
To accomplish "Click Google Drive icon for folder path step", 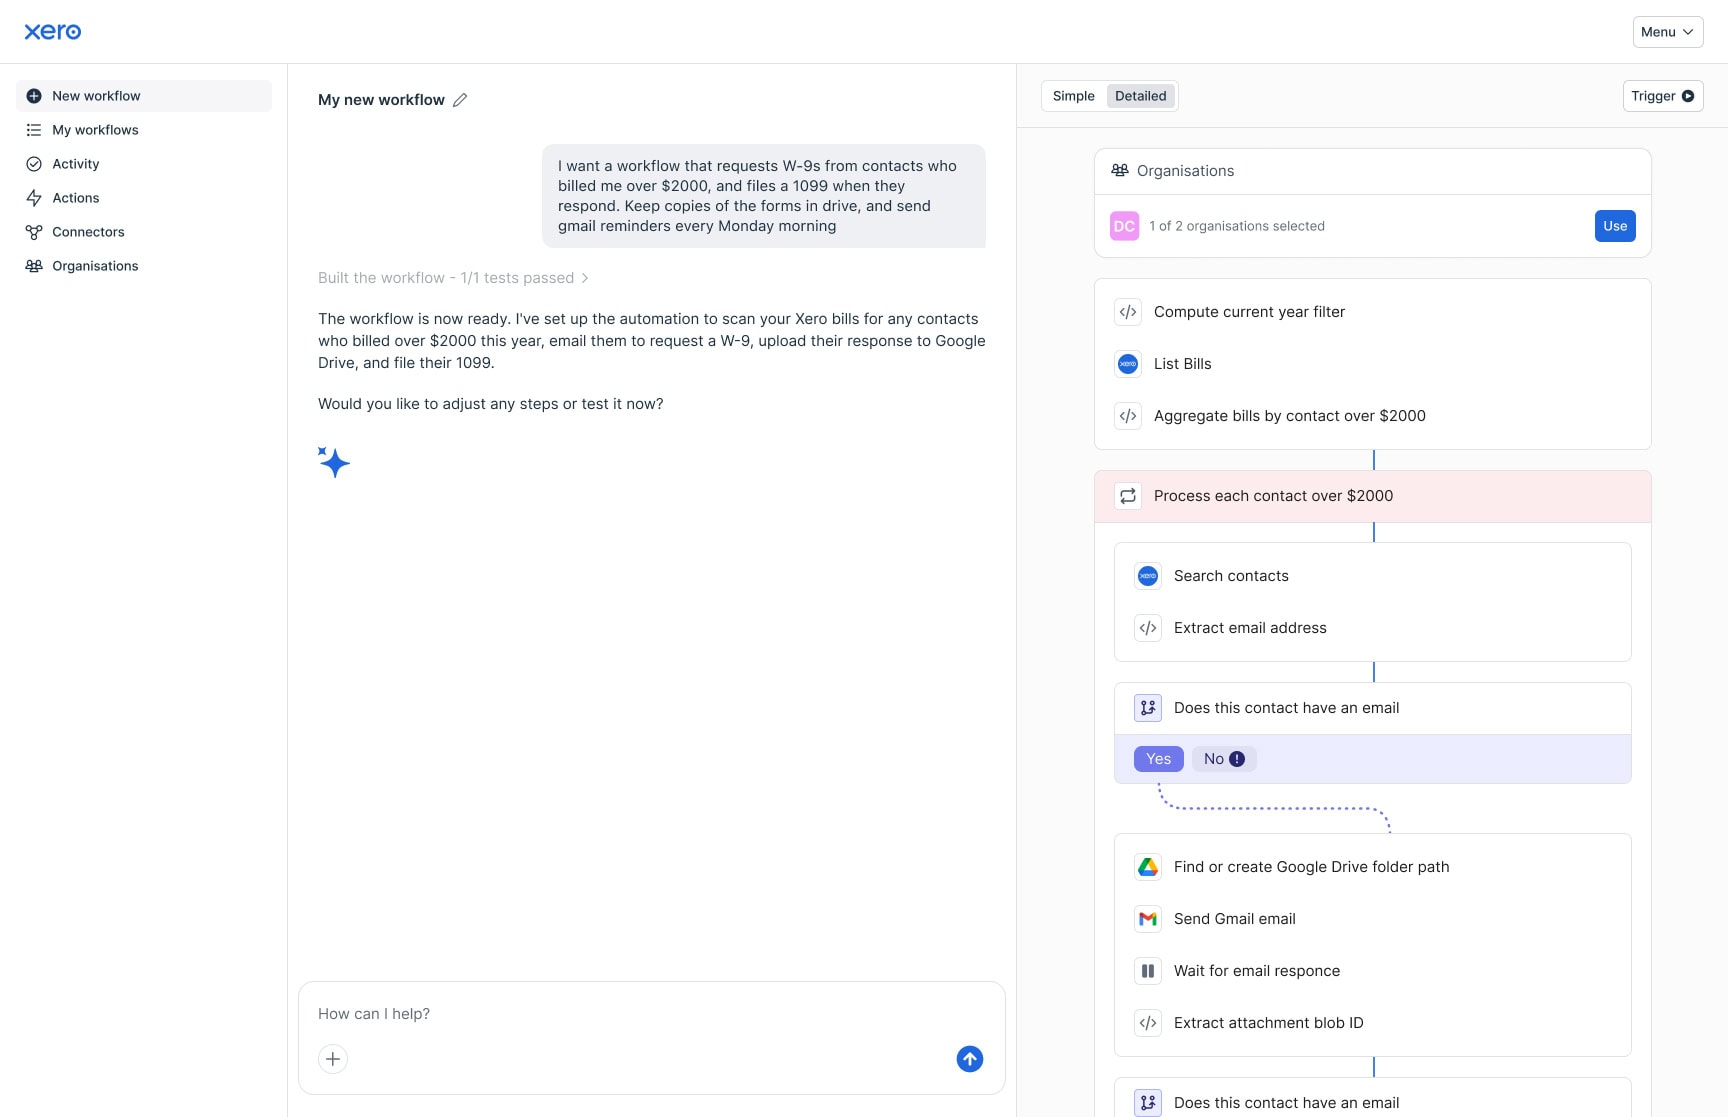I will click(1148, 867).
